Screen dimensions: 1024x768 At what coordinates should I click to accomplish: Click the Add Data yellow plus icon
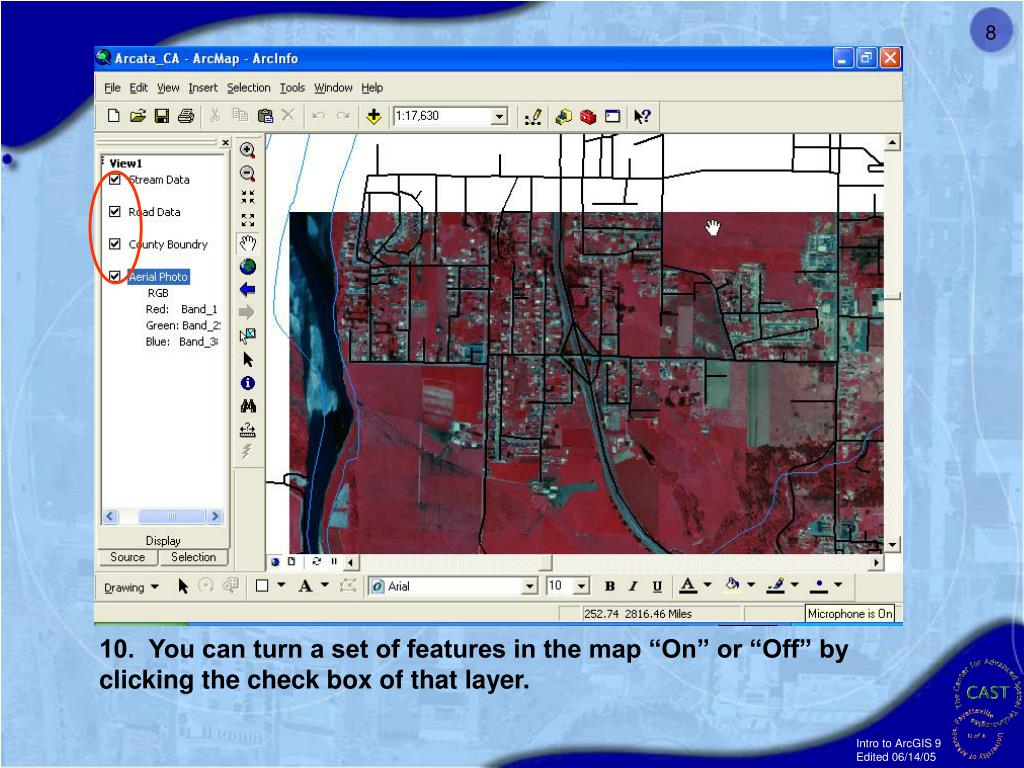[374, 117]
